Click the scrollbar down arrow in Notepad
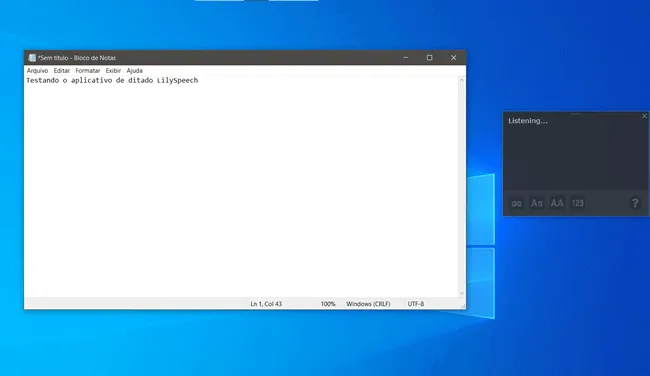The image size is (650, 376). (461, 294)
